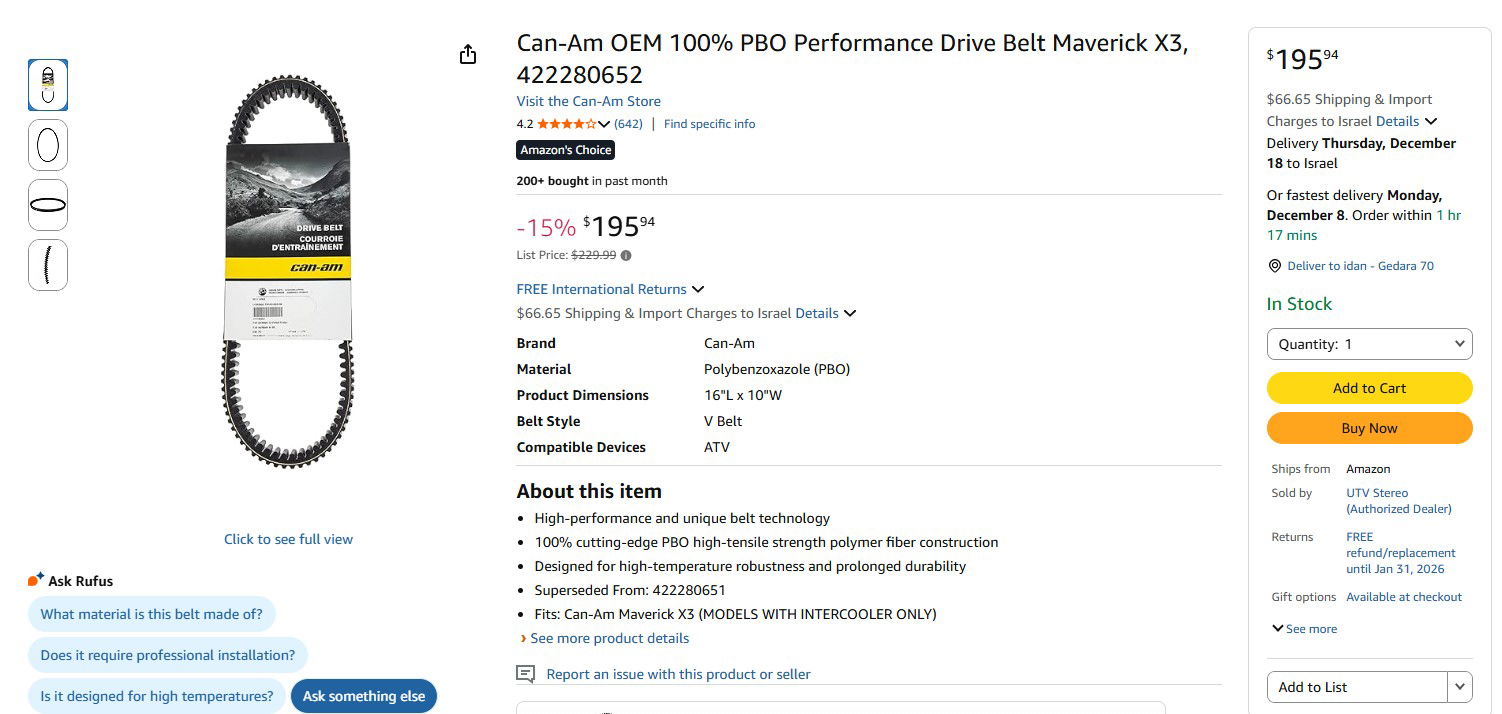
Task: Click the list price info icon
Action: pyautogui.click(x=626, y=256)
